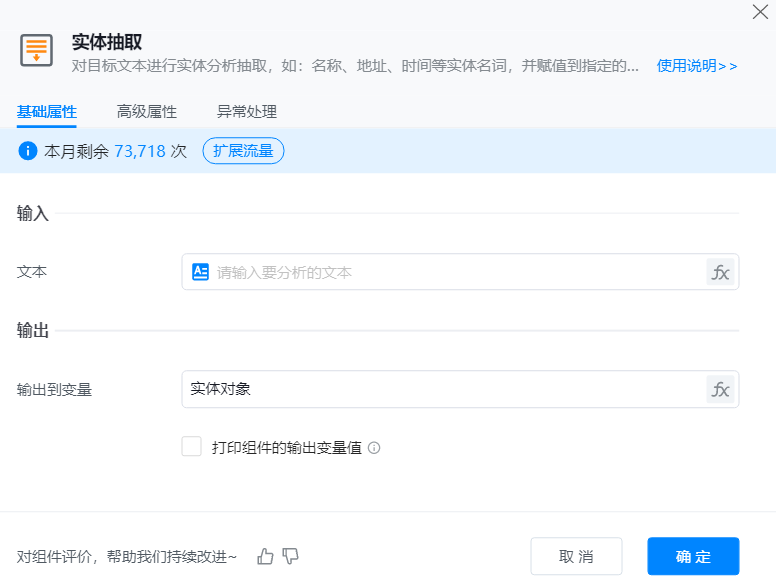This screenshot has width=776, height=577.
Task: Open fx expression editor for 文本
Action: click(720, 272)
